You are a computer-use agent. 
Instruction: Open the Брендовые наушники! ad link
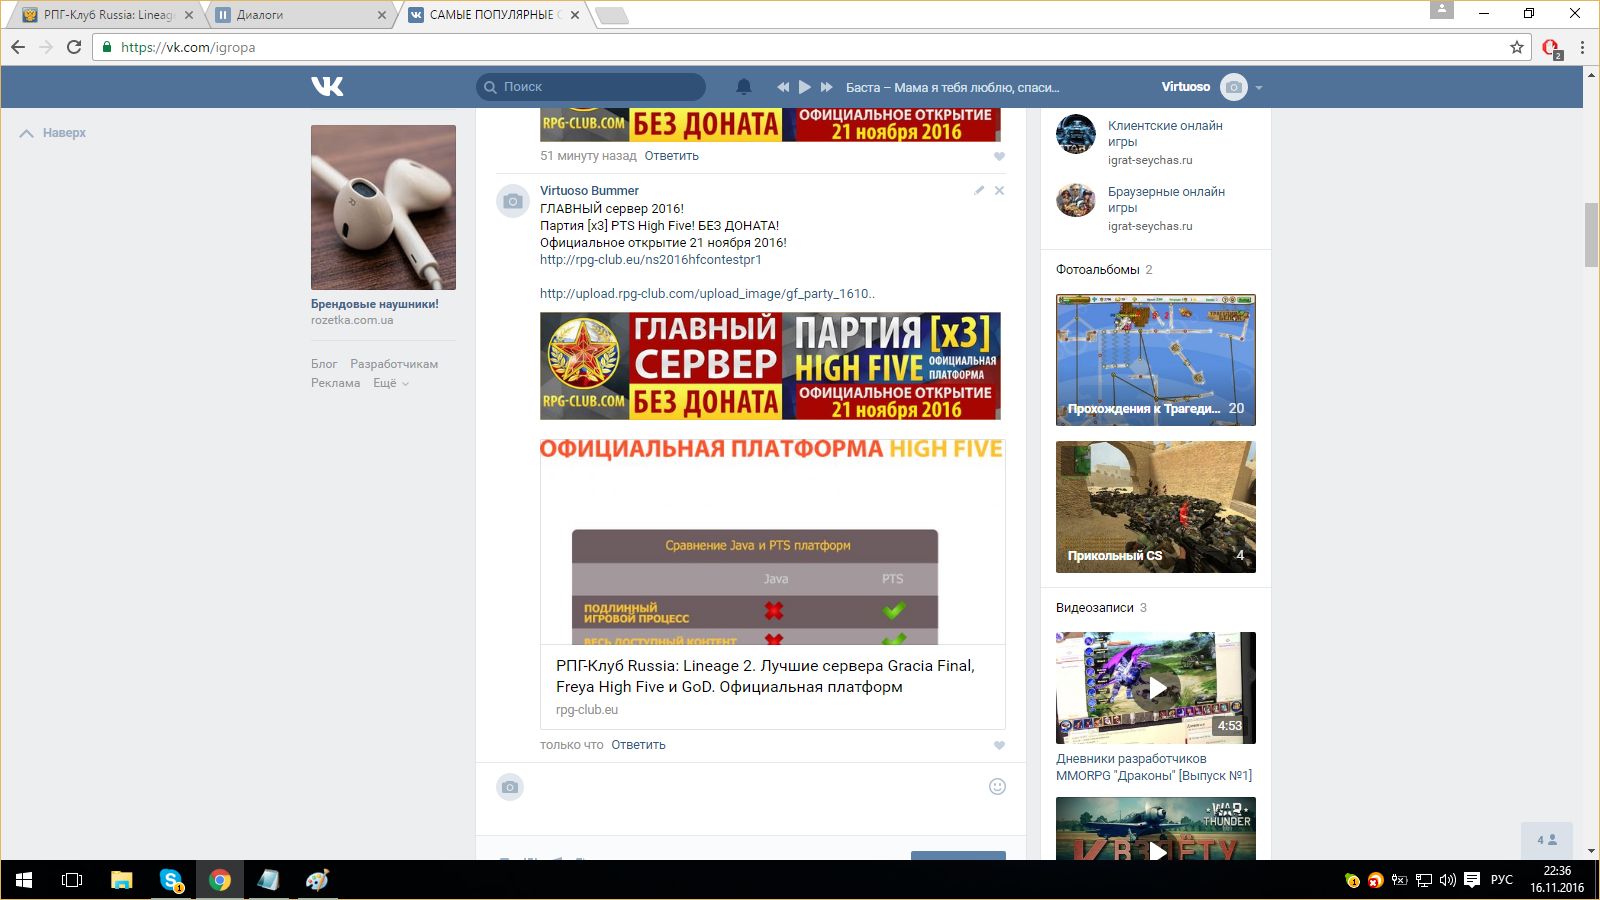click(x=375, y=304)
